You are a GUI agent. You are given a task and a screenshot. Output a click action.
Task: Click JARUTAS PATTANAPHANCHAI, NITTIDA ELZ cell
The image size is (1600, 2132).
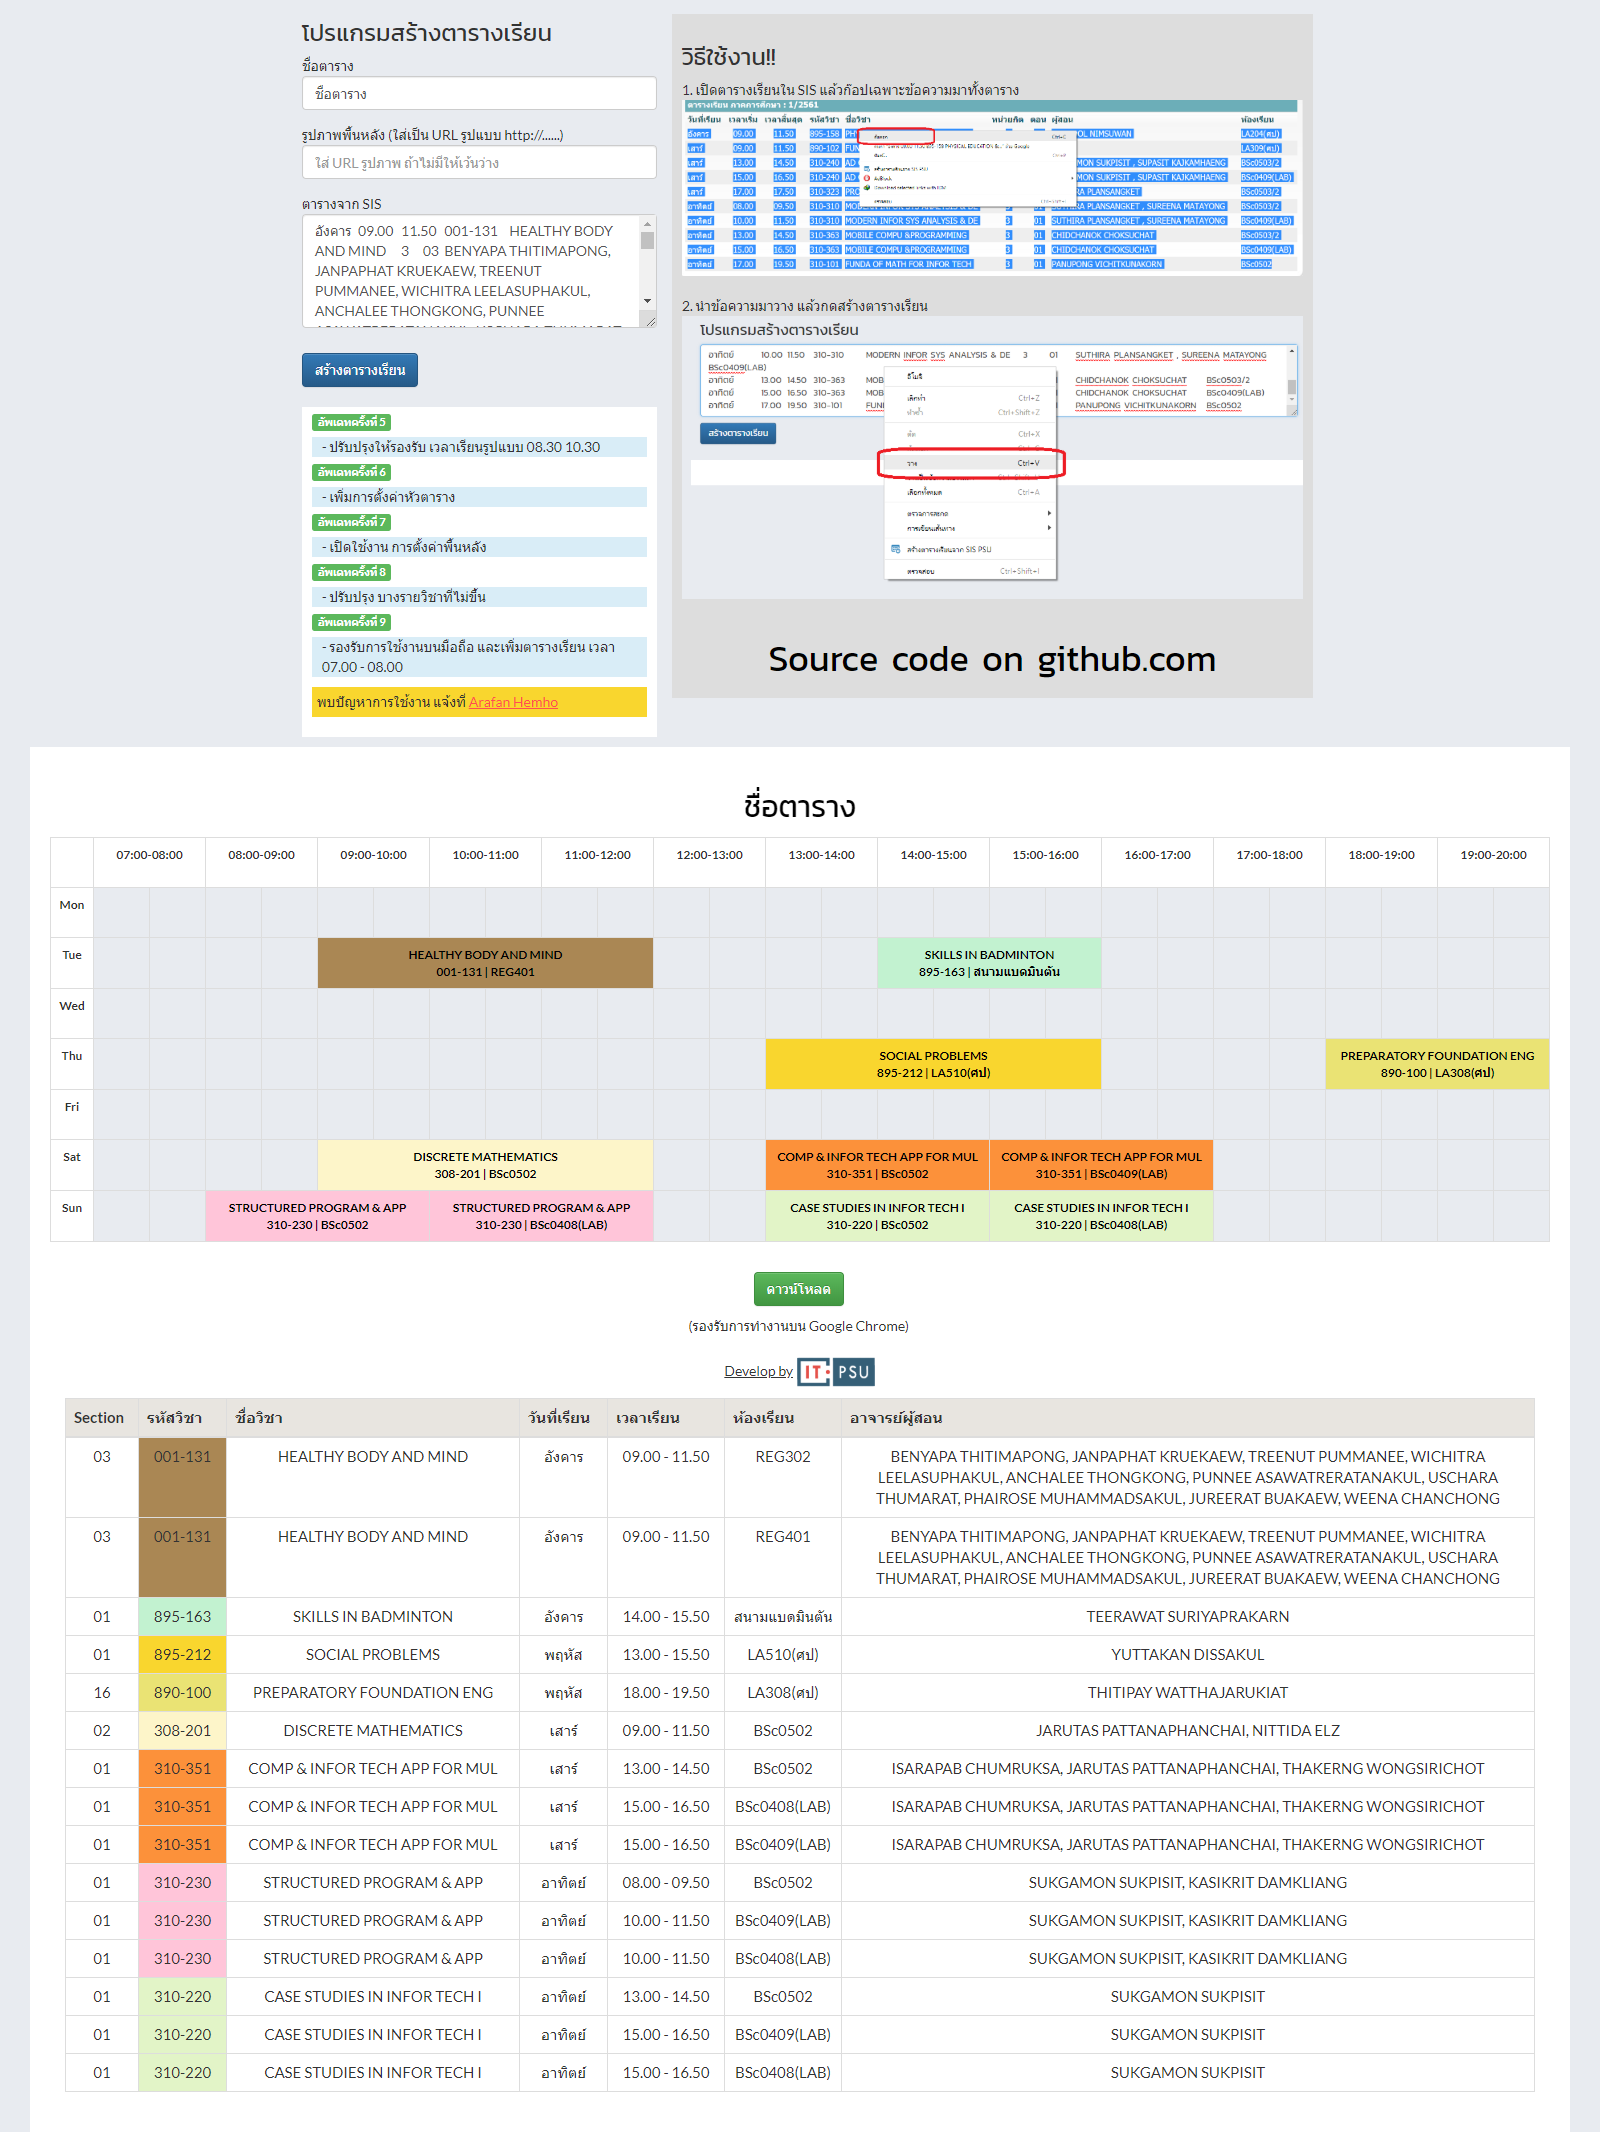coord(1188,1730)
